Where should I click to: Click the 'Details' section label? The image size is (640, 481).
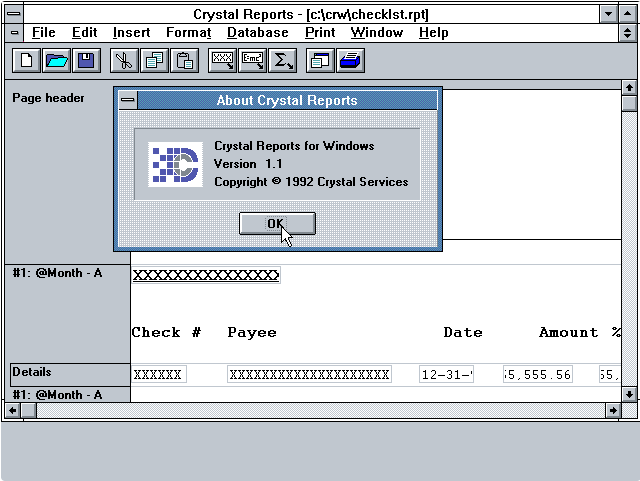pos(32,372)
